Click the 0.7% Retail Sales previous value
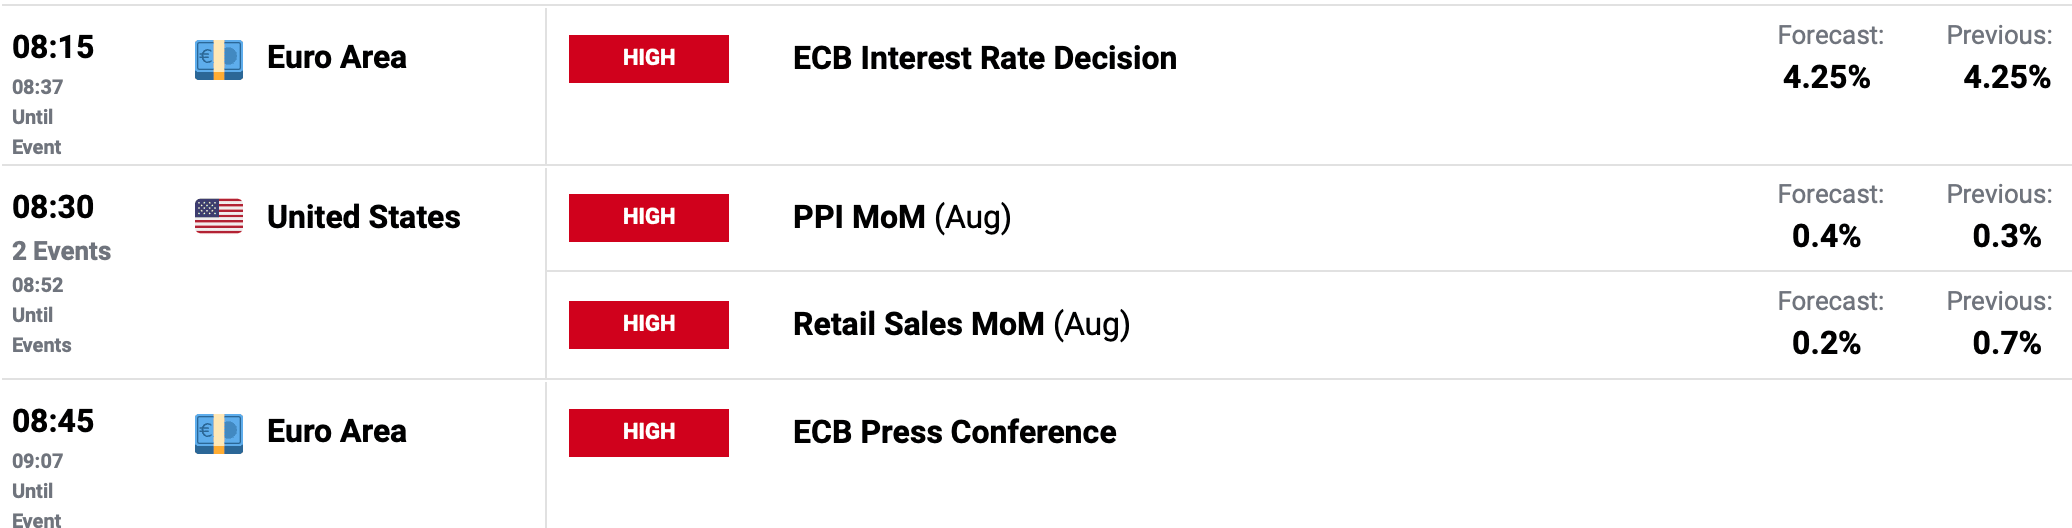 [2006, 343]
